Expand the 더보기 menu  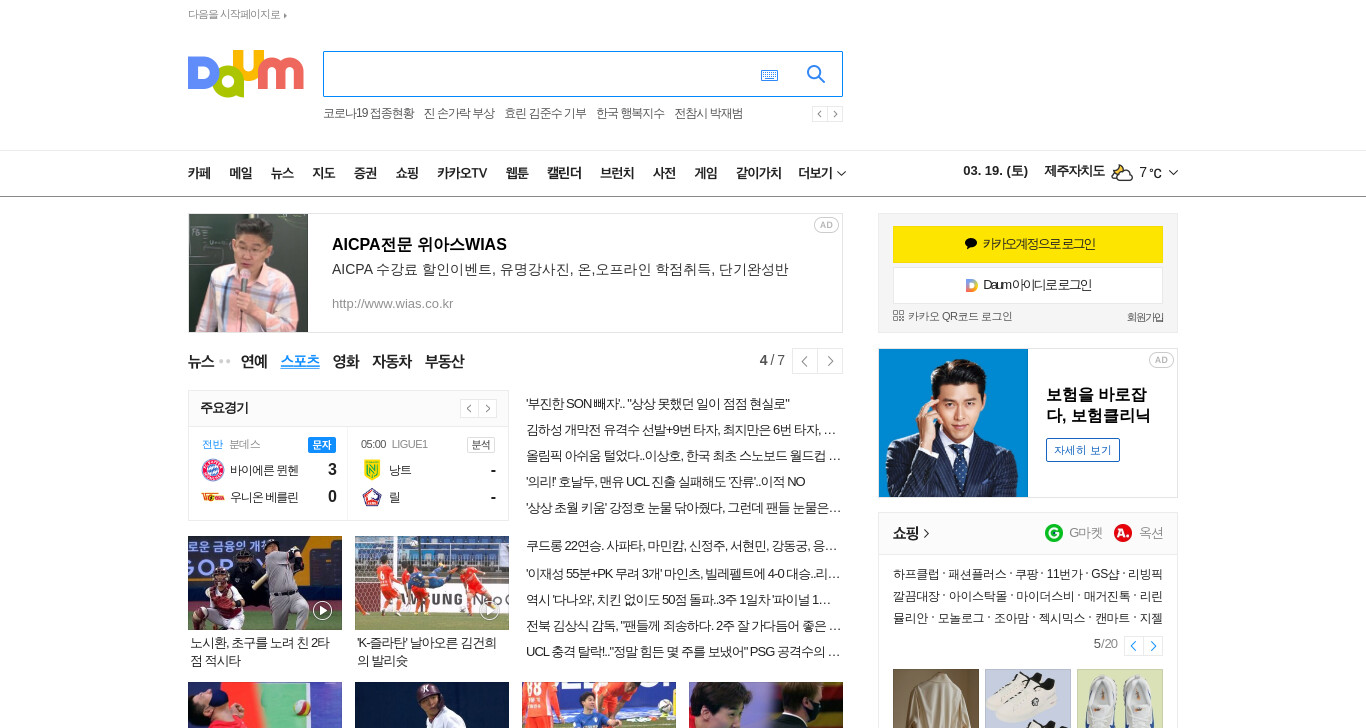click(822, 173)
